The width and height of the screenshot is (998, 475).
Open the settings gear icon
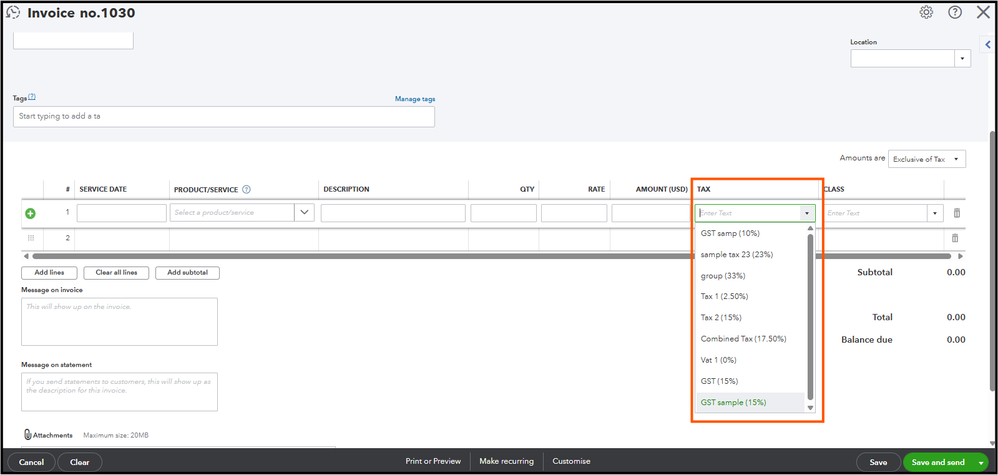point(926,12)
